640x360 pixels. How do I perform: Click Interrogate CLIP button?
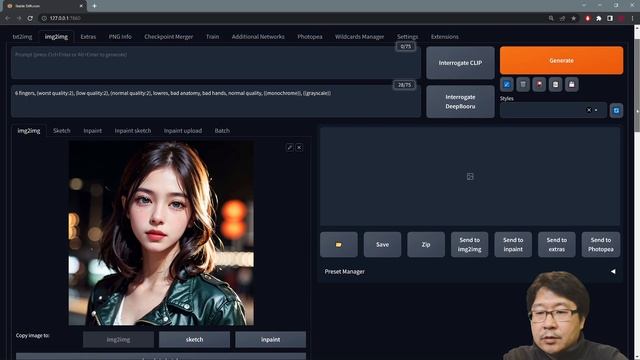460,63
